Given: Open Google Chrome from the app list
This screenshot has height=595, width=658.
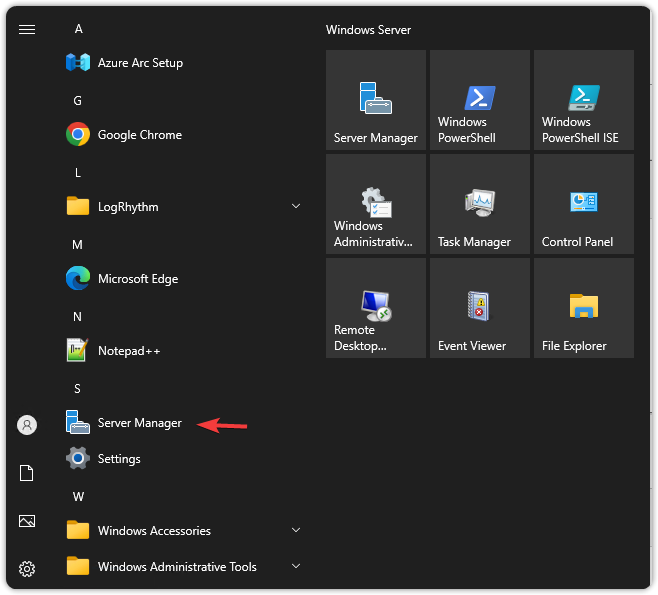Looking at the screenshot, I should (x=139, y=135).
